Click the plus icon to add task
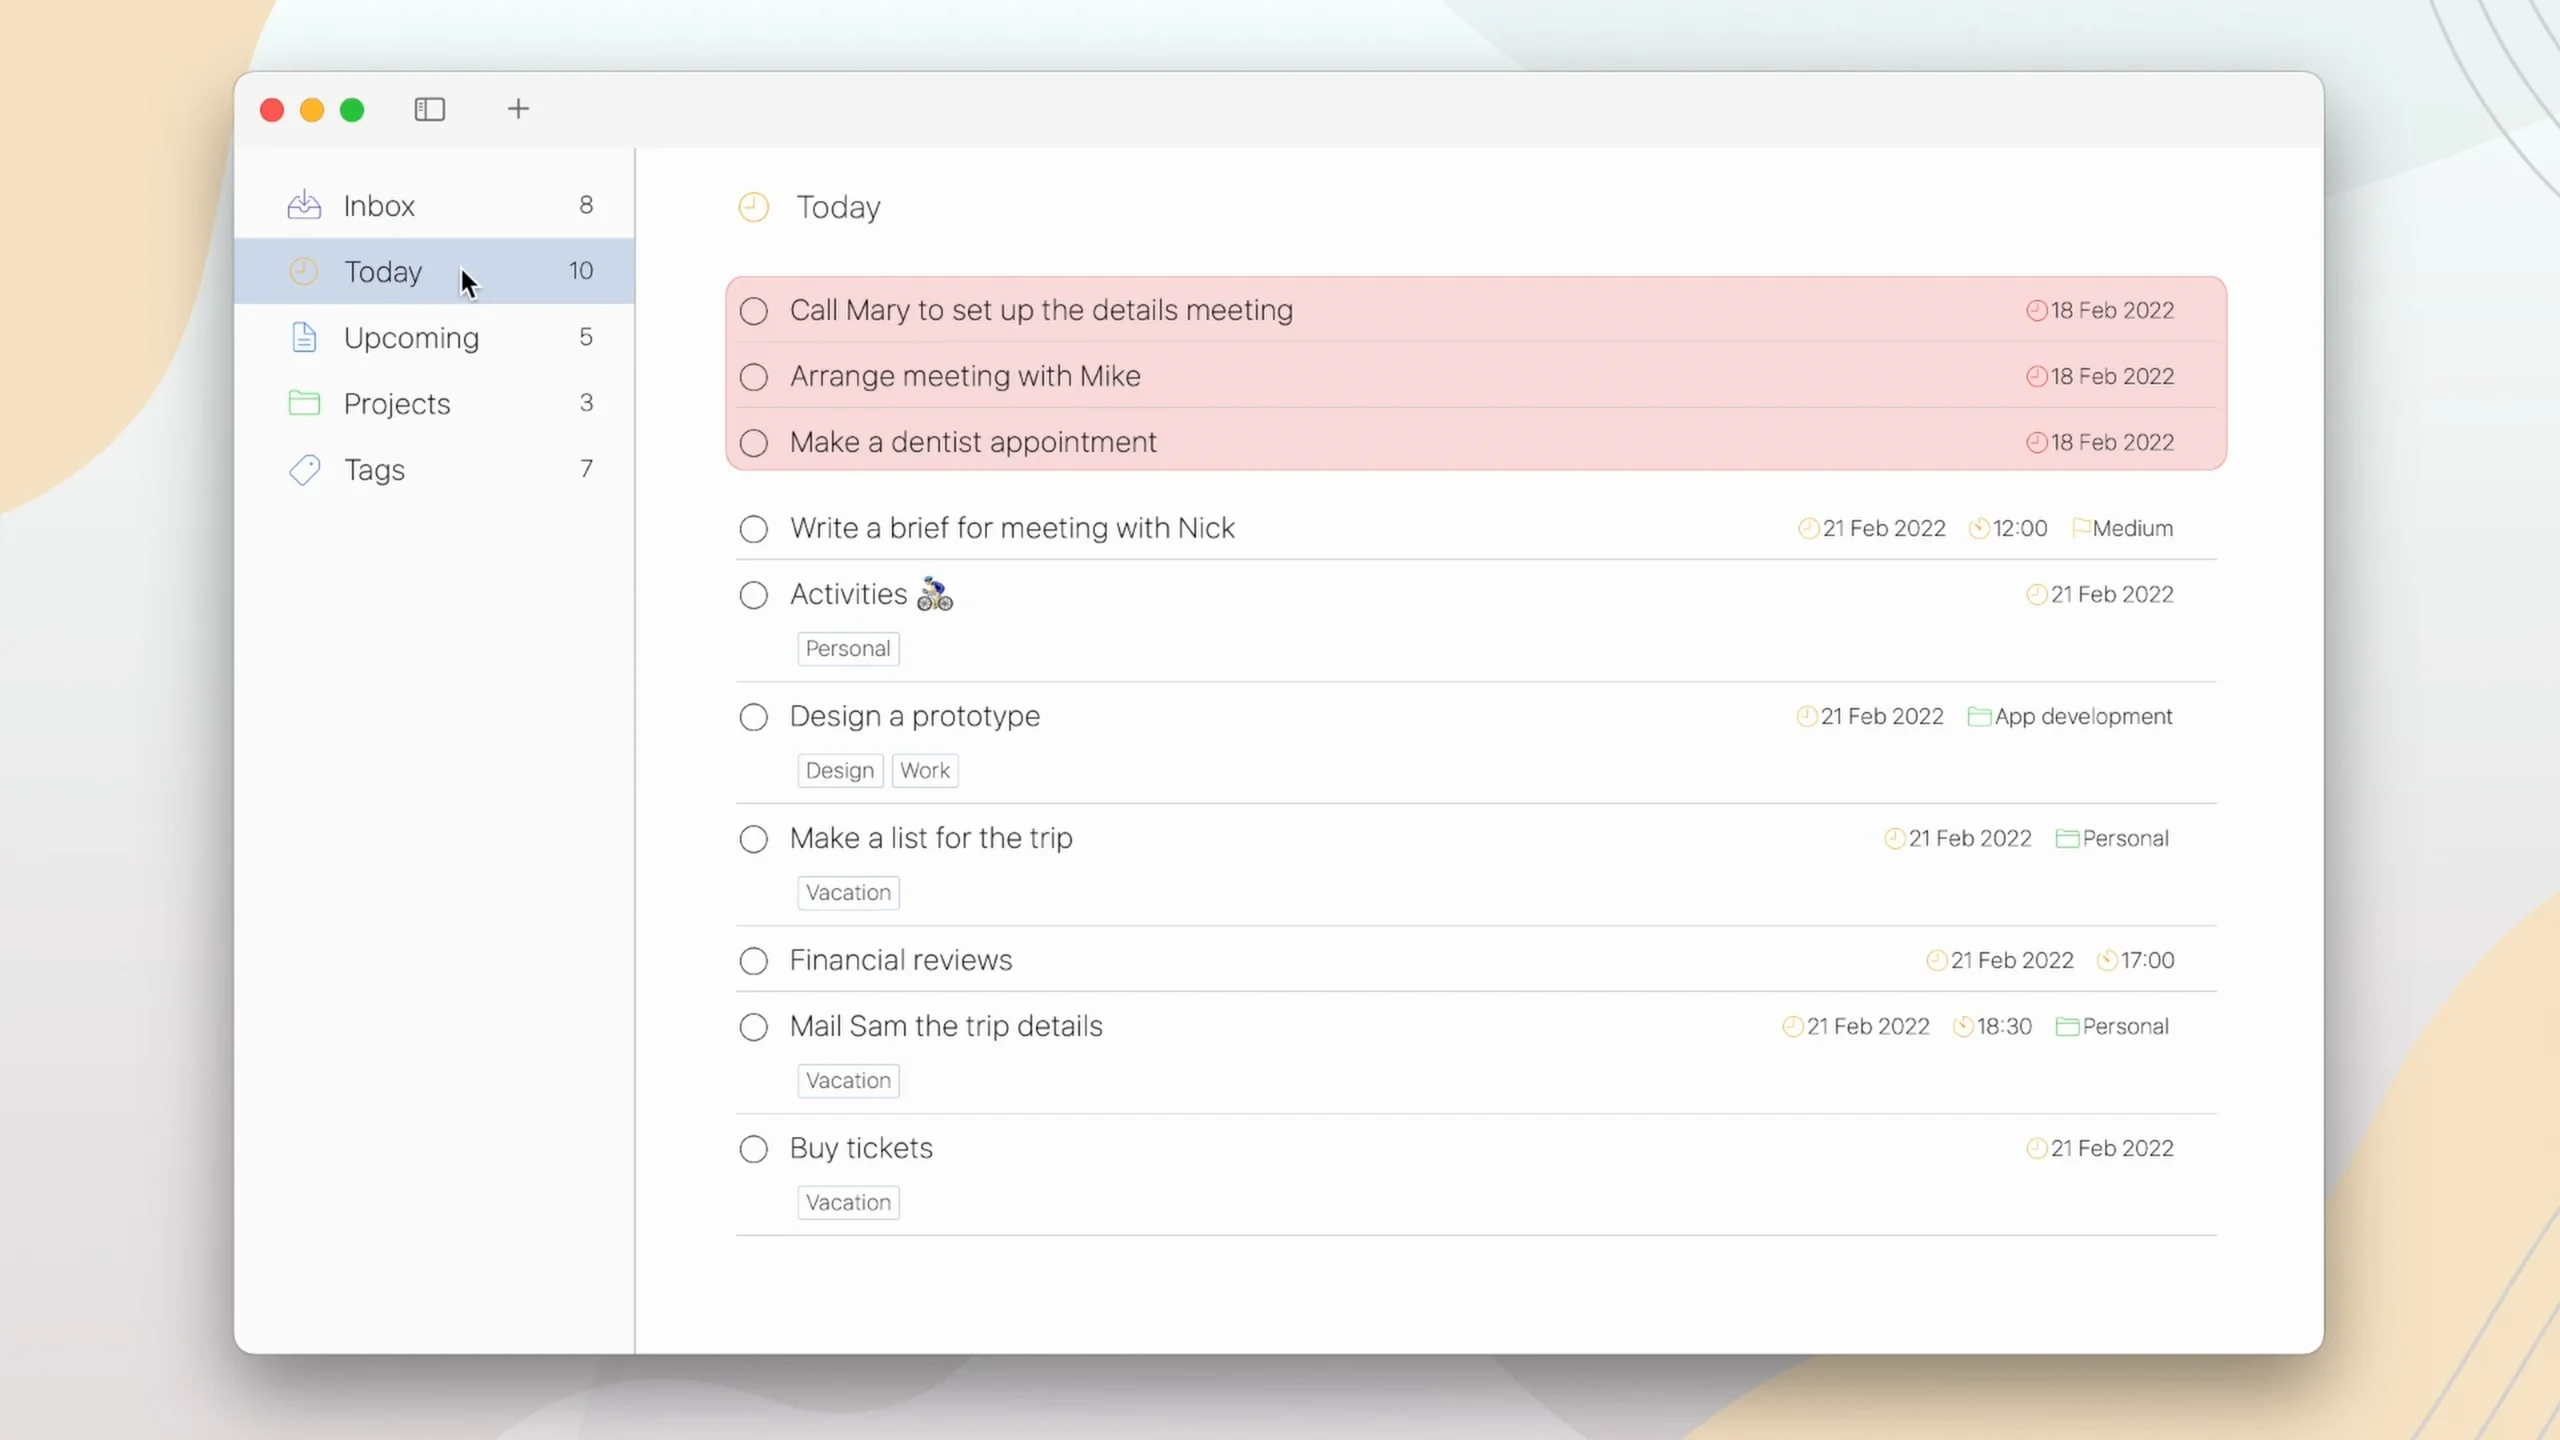 tap(518, 109)
